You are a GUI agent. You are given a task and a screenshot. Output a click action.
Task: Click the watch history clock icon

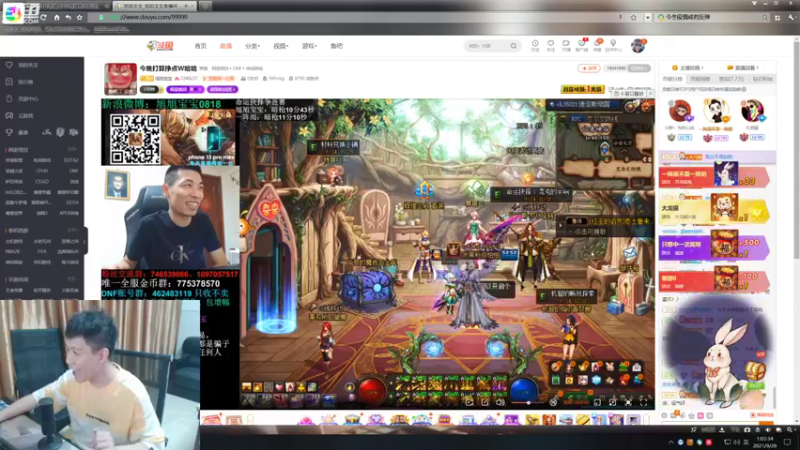535,44
